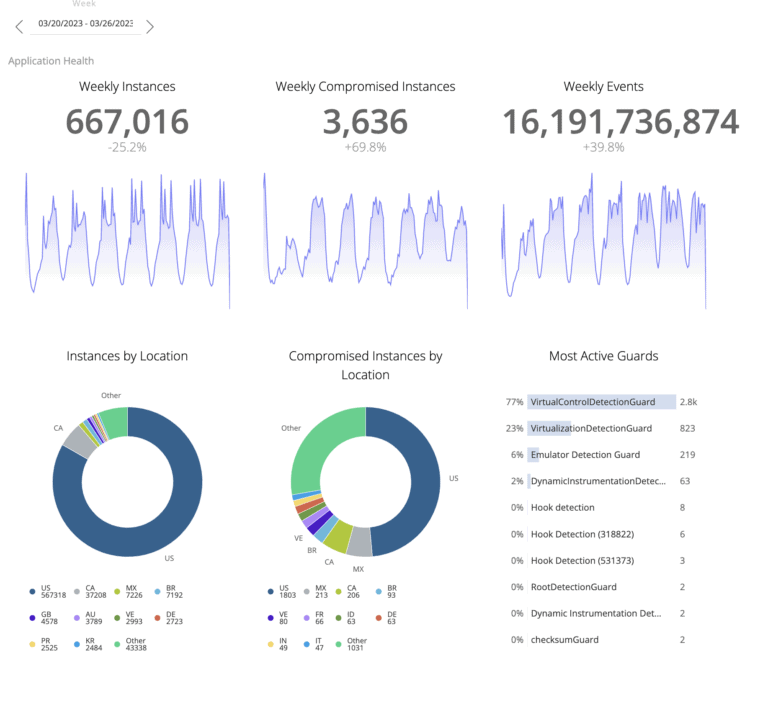Click the +69.8% change label
768x704 pixels.
[x=365, y=147]
